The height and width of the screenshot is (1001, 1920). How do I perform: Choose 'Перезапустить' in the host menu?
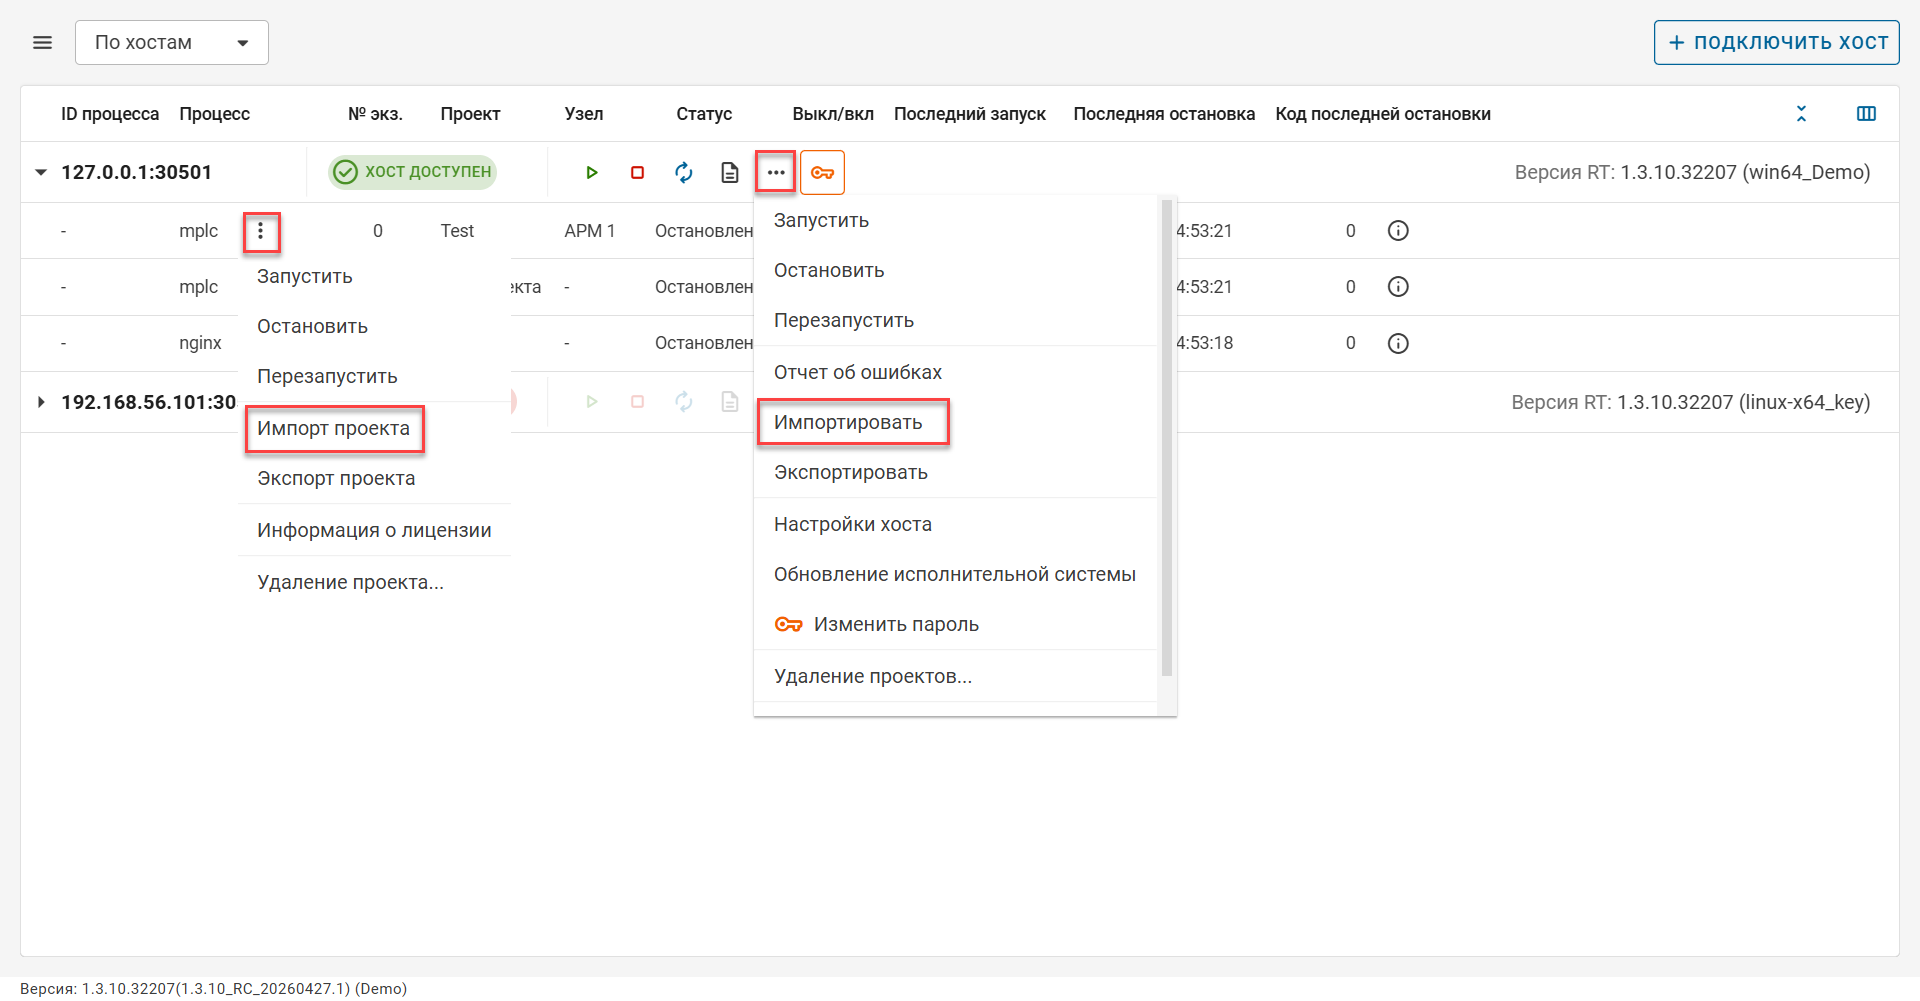955,321
